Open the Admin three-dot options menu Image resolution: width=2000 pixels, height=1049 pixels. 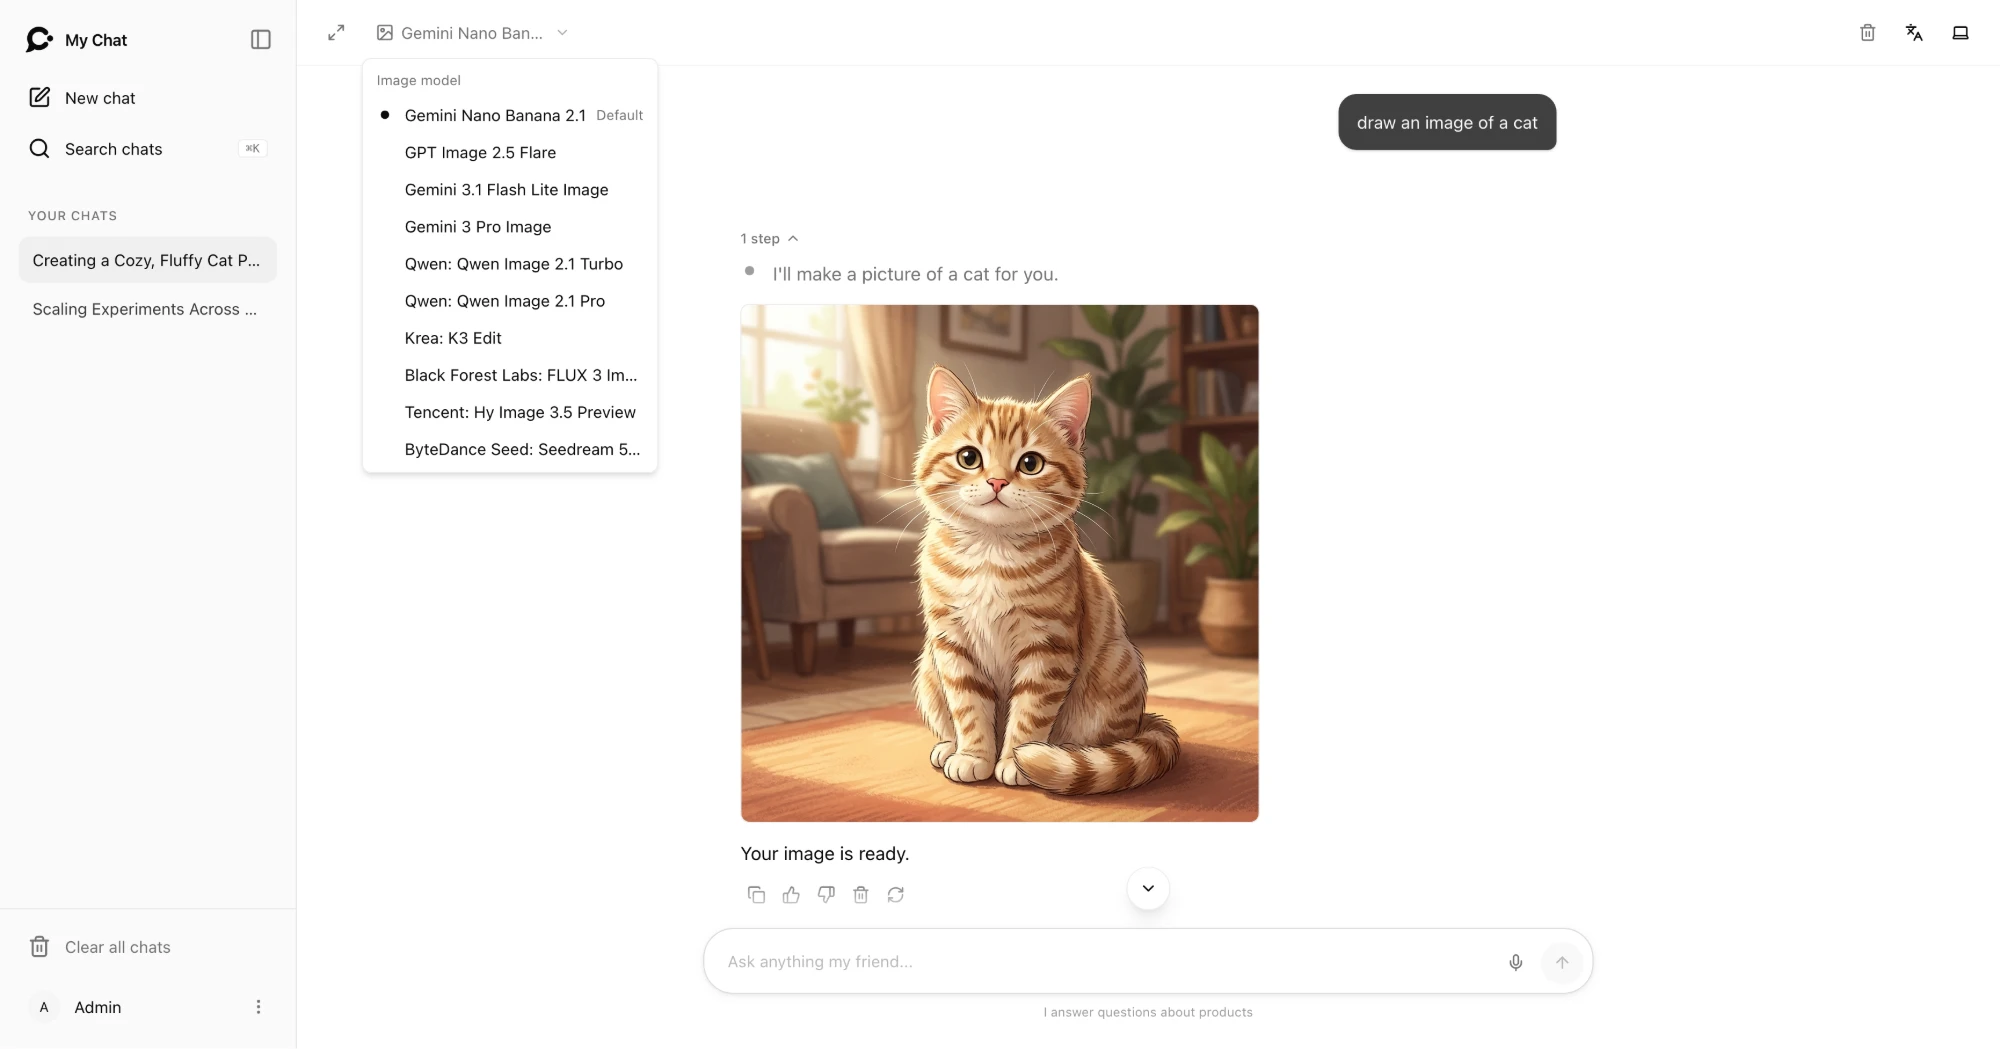point(258,1007)
